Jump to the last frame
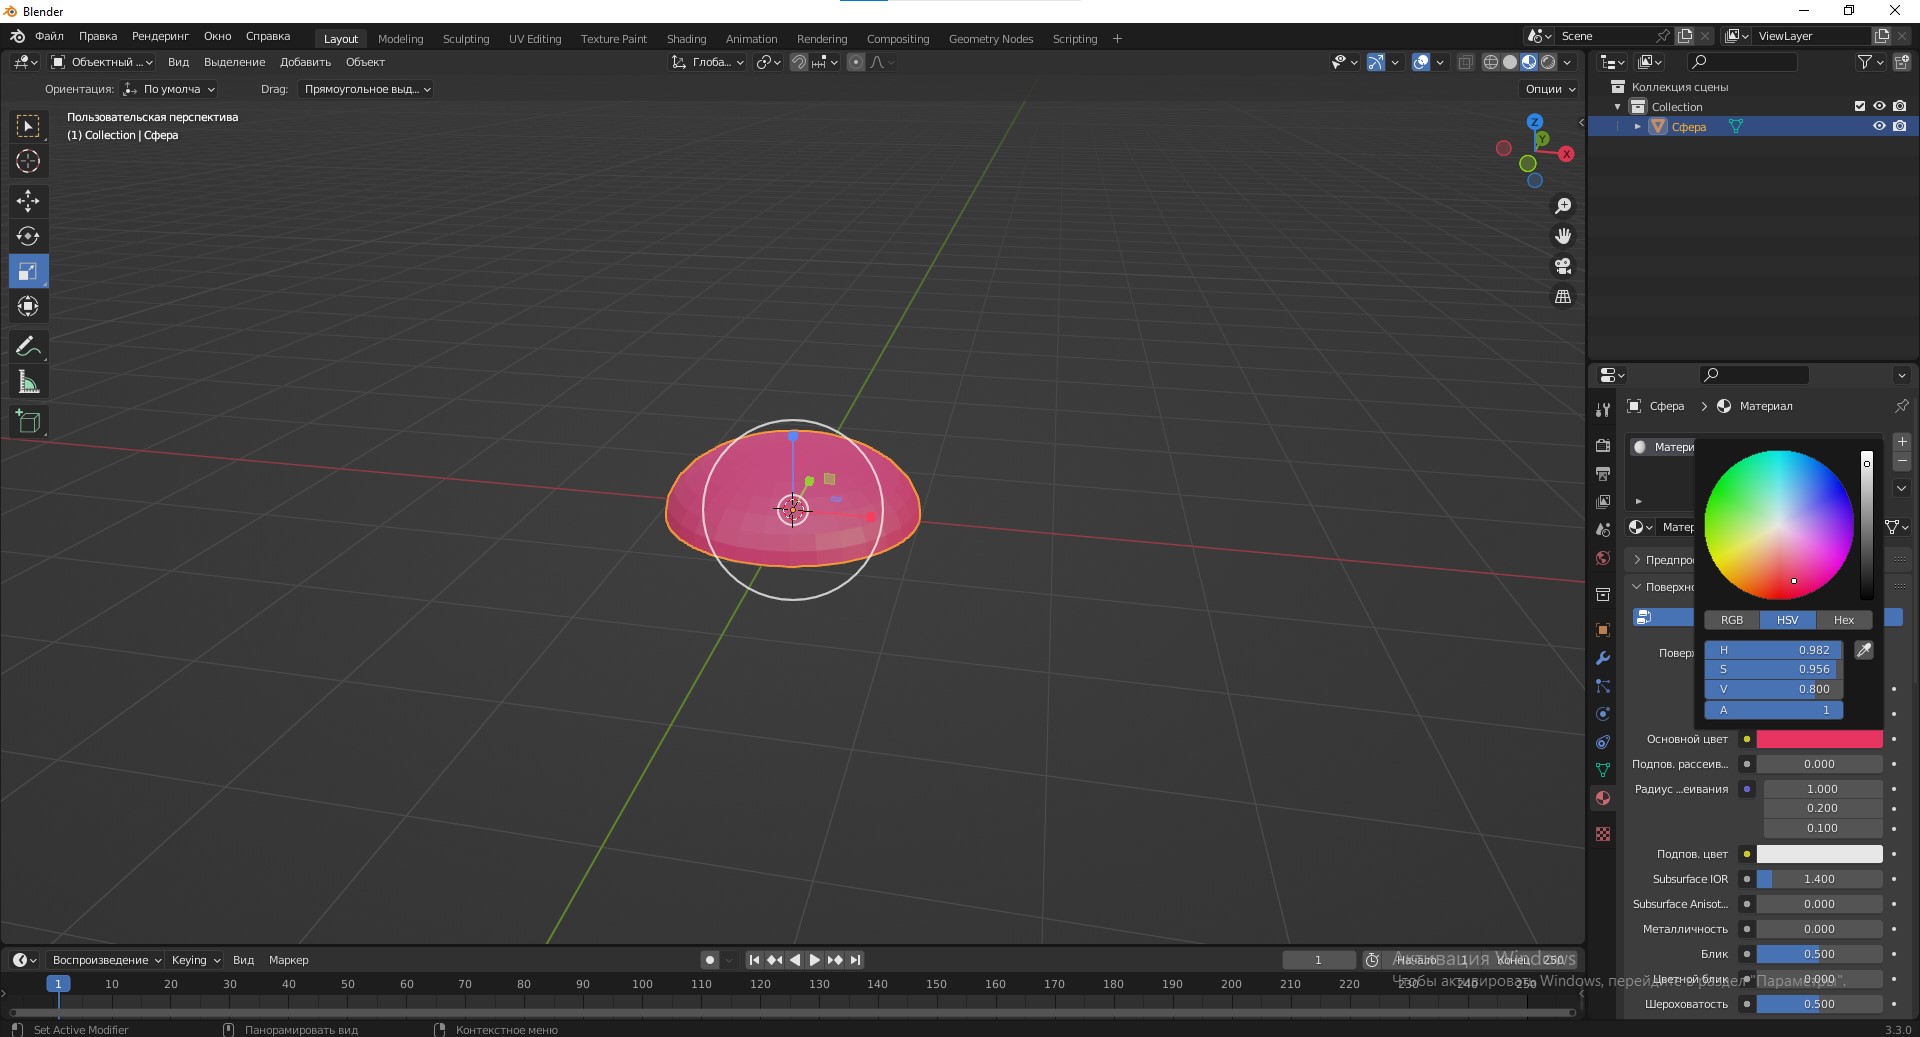Screen dimensions: 1920x1037 coord(856,960)
